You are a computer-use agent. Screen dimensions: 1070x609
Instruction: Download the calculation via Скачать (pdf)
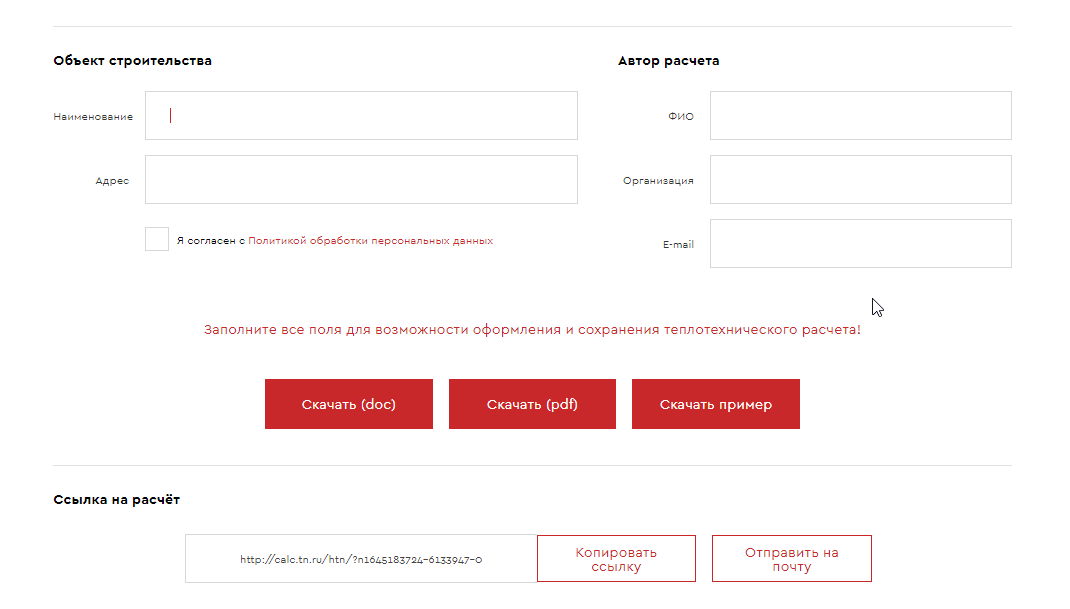click(x=532, y=404)
